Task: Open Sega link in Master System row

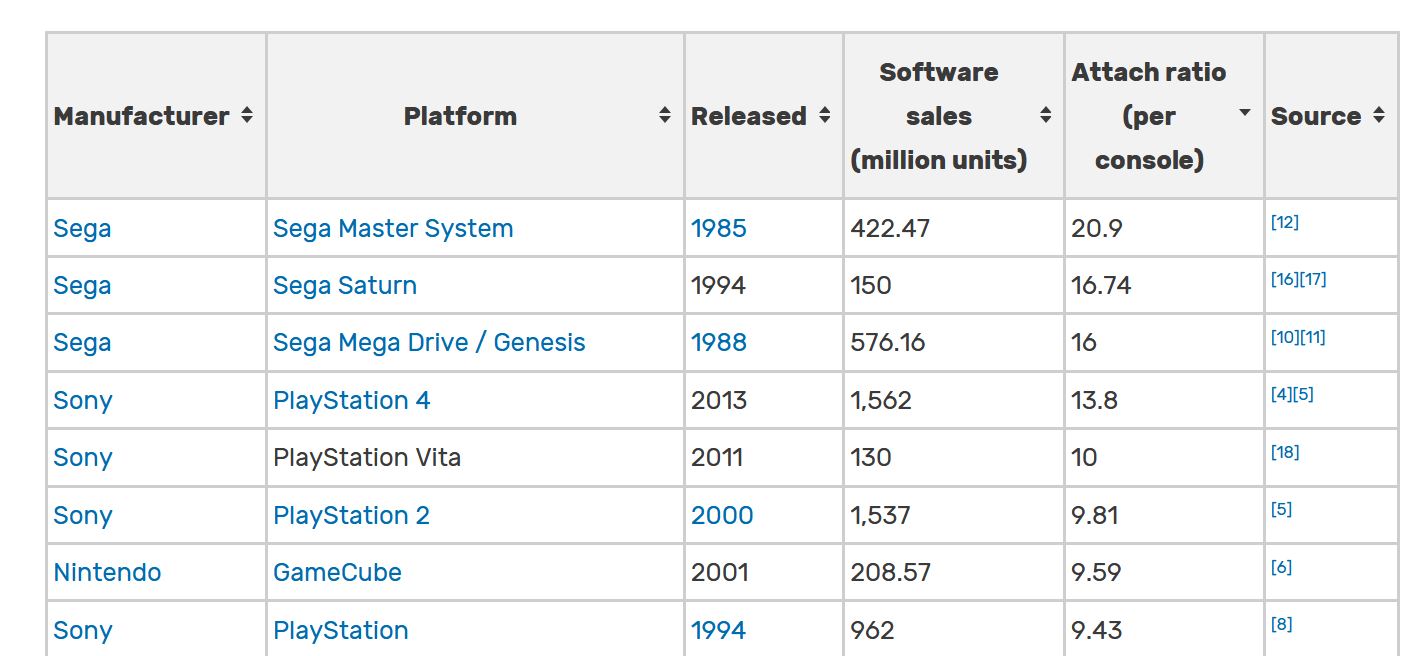Action: point(82,228)
